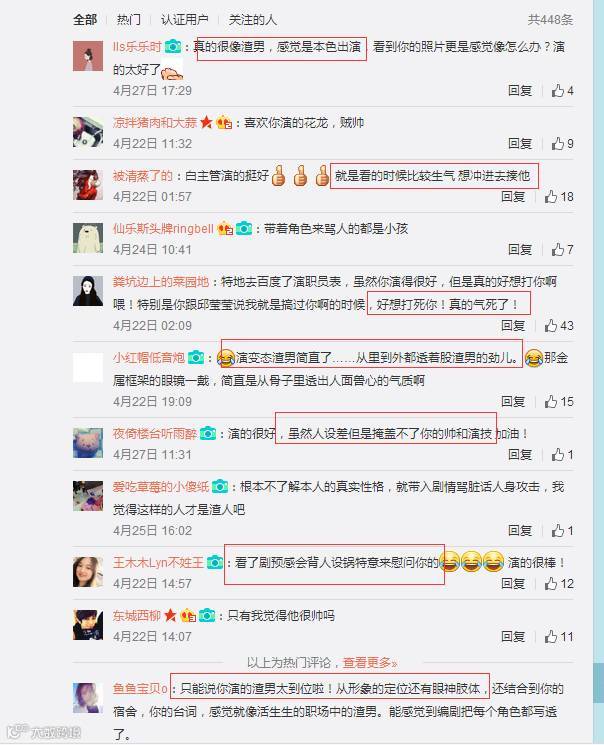Expand more hot comments via 查看更多
The image size is (604, 745).
[x=370, y=662]
